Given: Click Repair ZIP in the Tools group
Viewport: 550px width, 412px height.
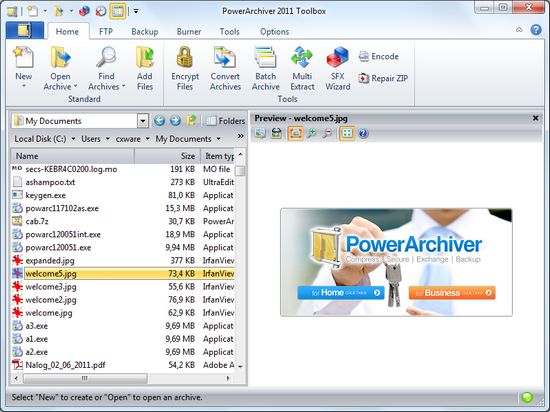Looking at the screenshot, I should click(x=383, y=78).
